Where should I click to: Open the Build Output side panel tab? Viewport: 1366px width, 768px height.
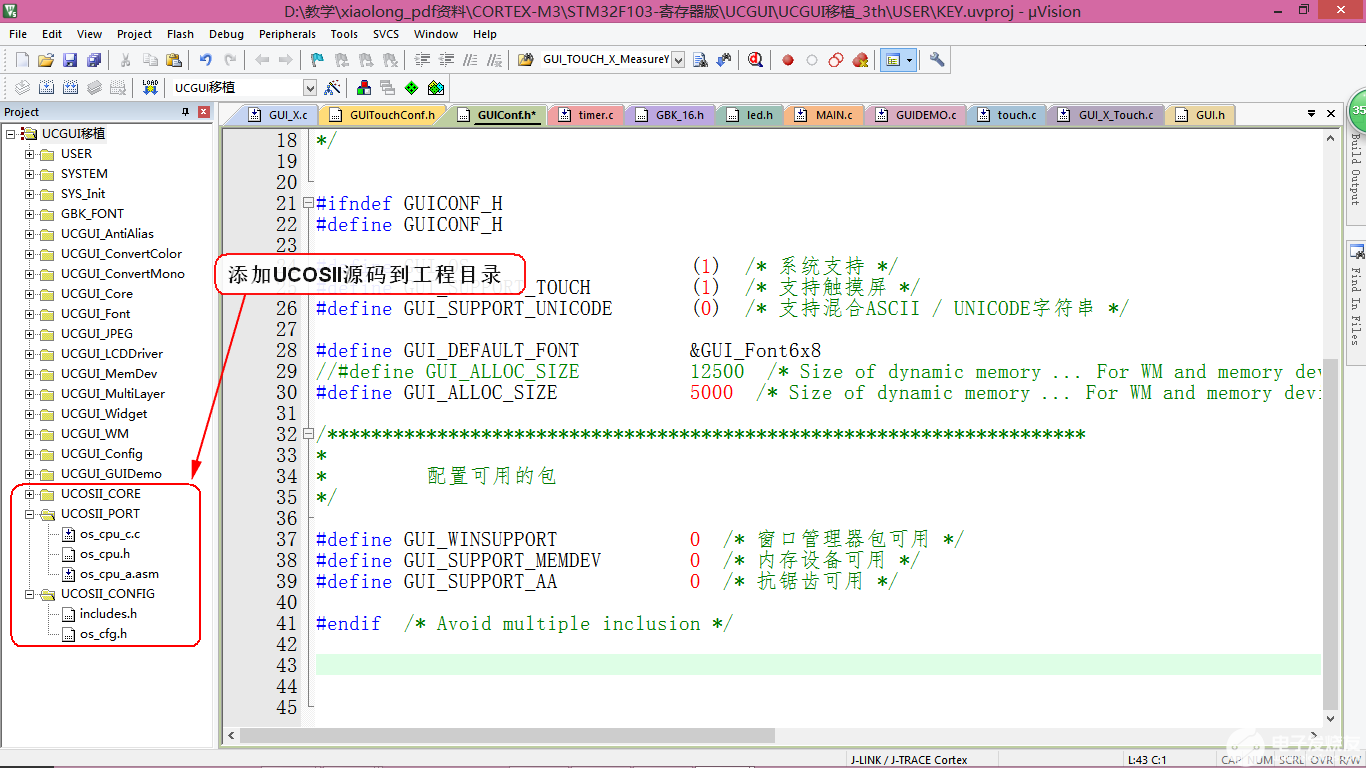coord(1356,170)
